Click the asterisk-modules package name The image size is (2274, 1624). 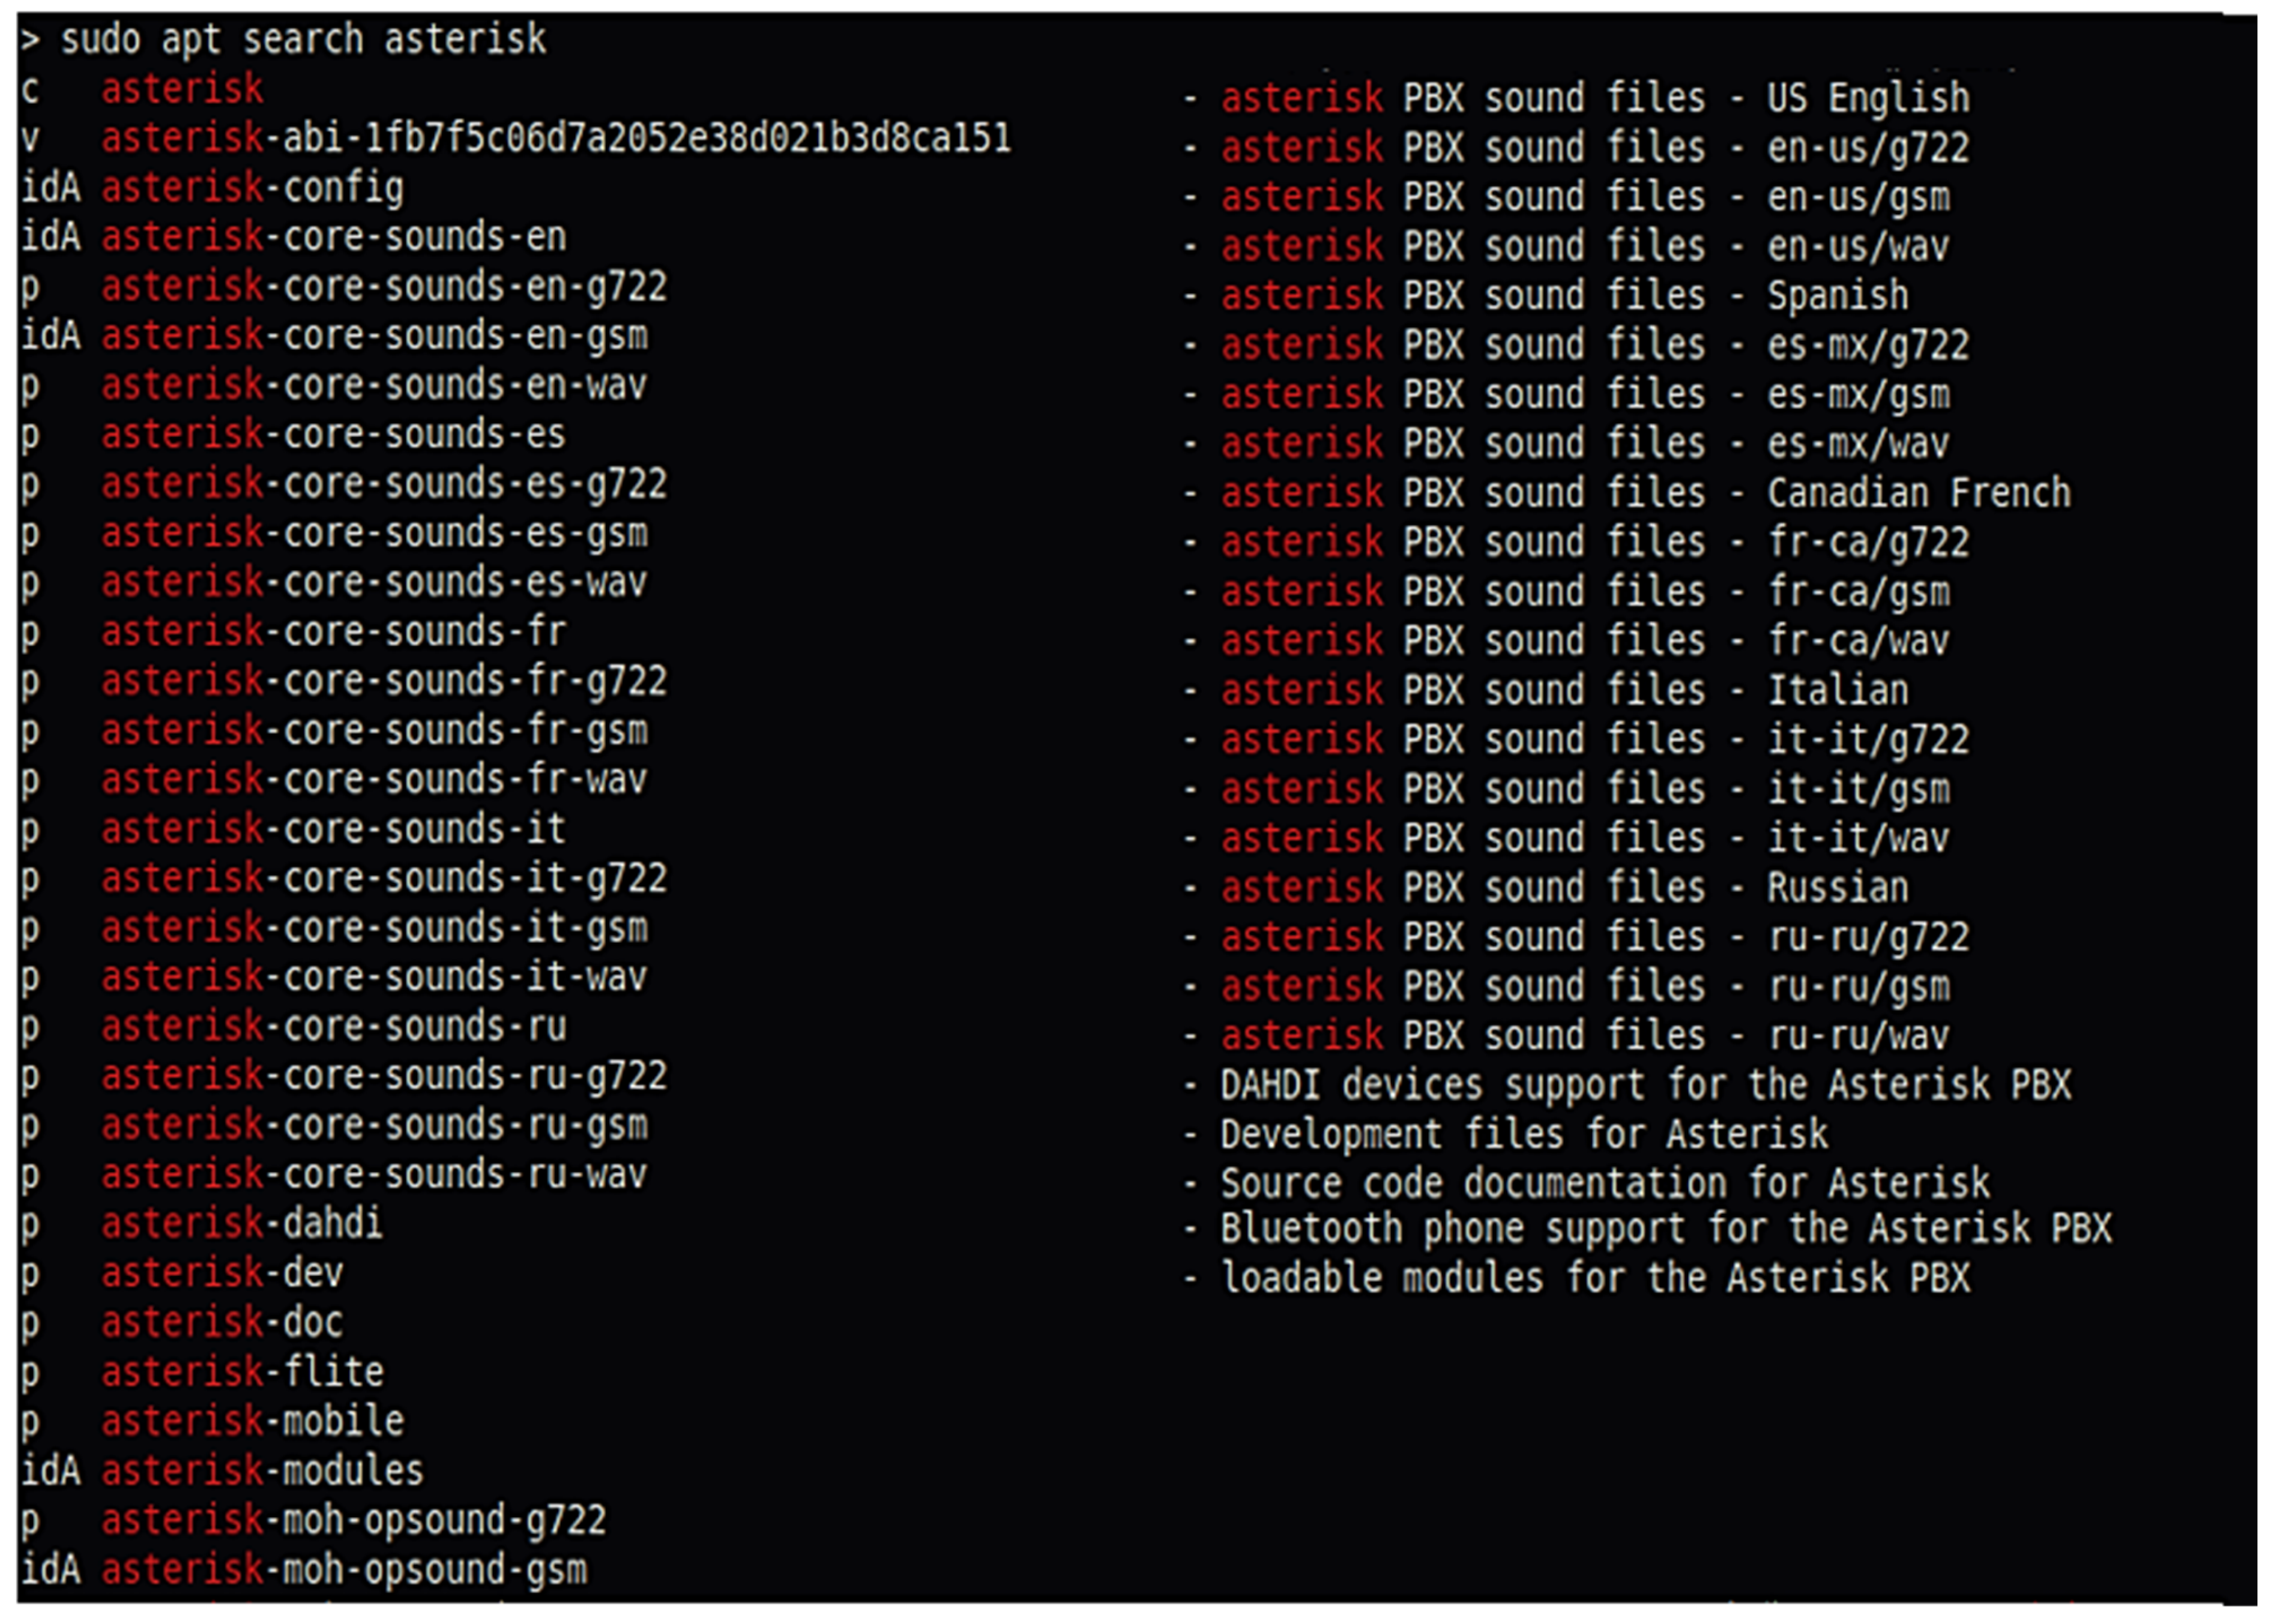coord(262,1471)
